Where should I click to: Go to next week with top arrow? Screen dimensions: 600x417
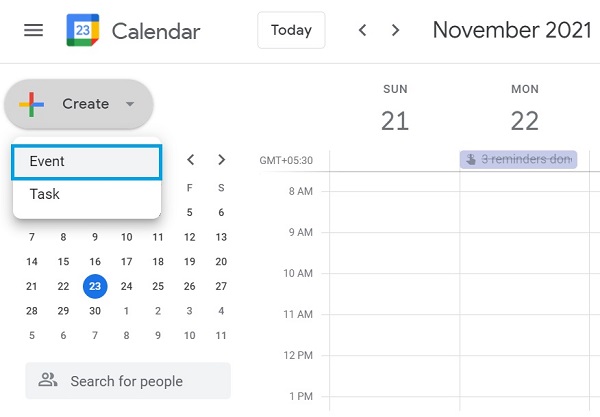tap(396, 30)
